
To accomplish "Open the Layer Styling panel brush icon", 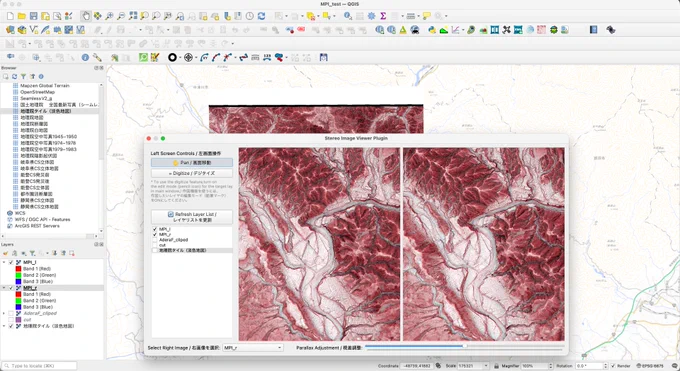I will point(6,253).
